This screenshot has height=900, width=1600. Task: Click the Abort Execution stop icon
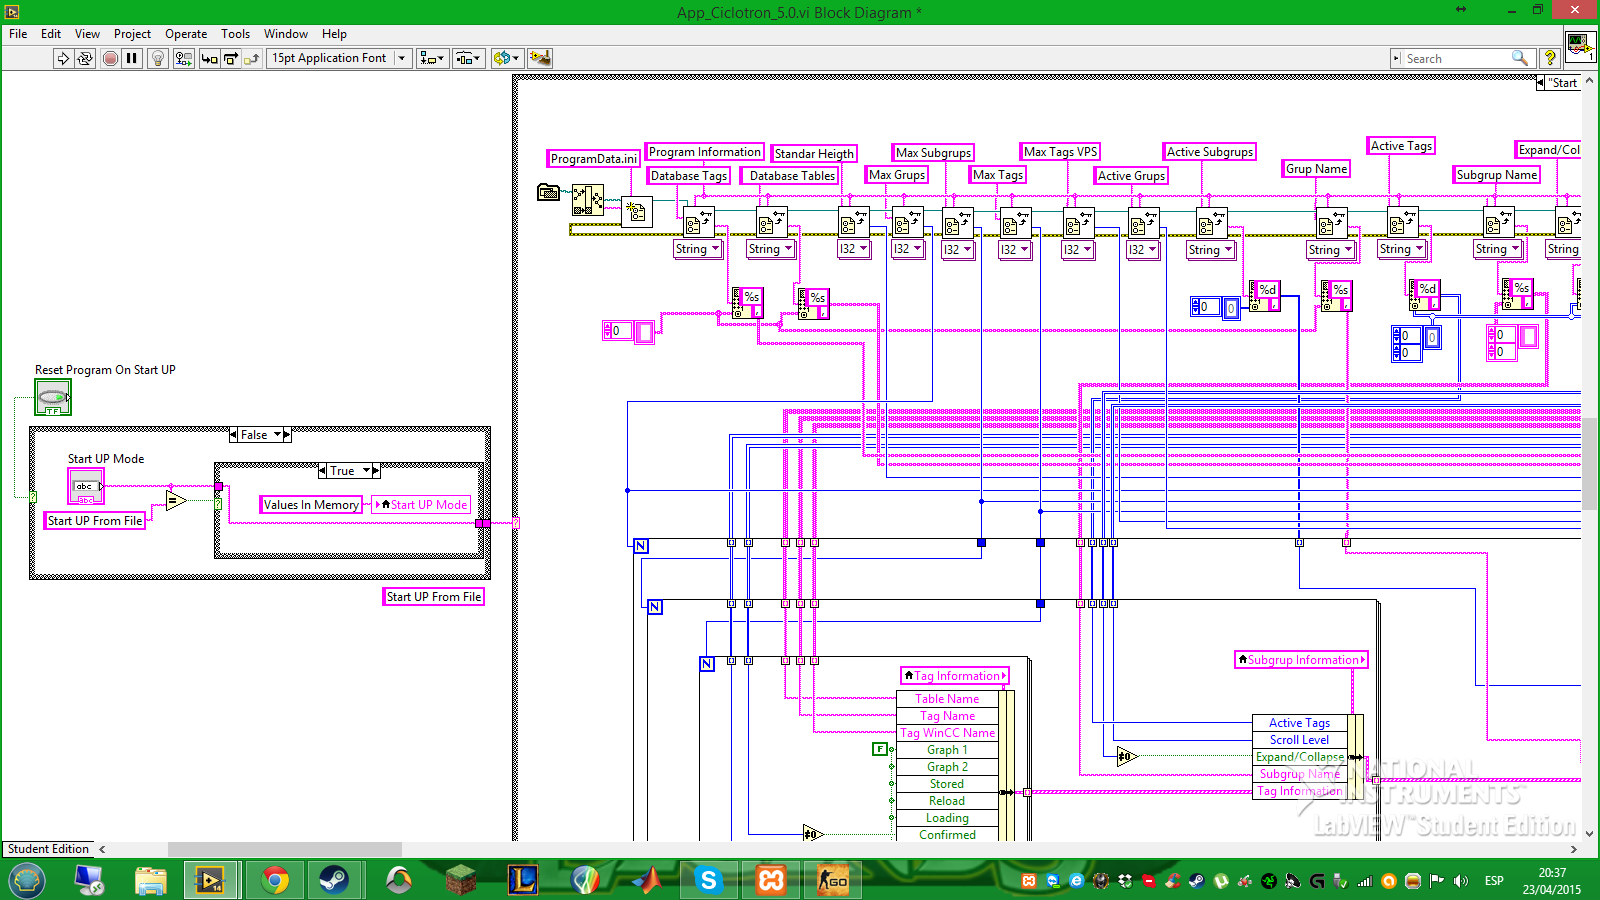point(110,58)
